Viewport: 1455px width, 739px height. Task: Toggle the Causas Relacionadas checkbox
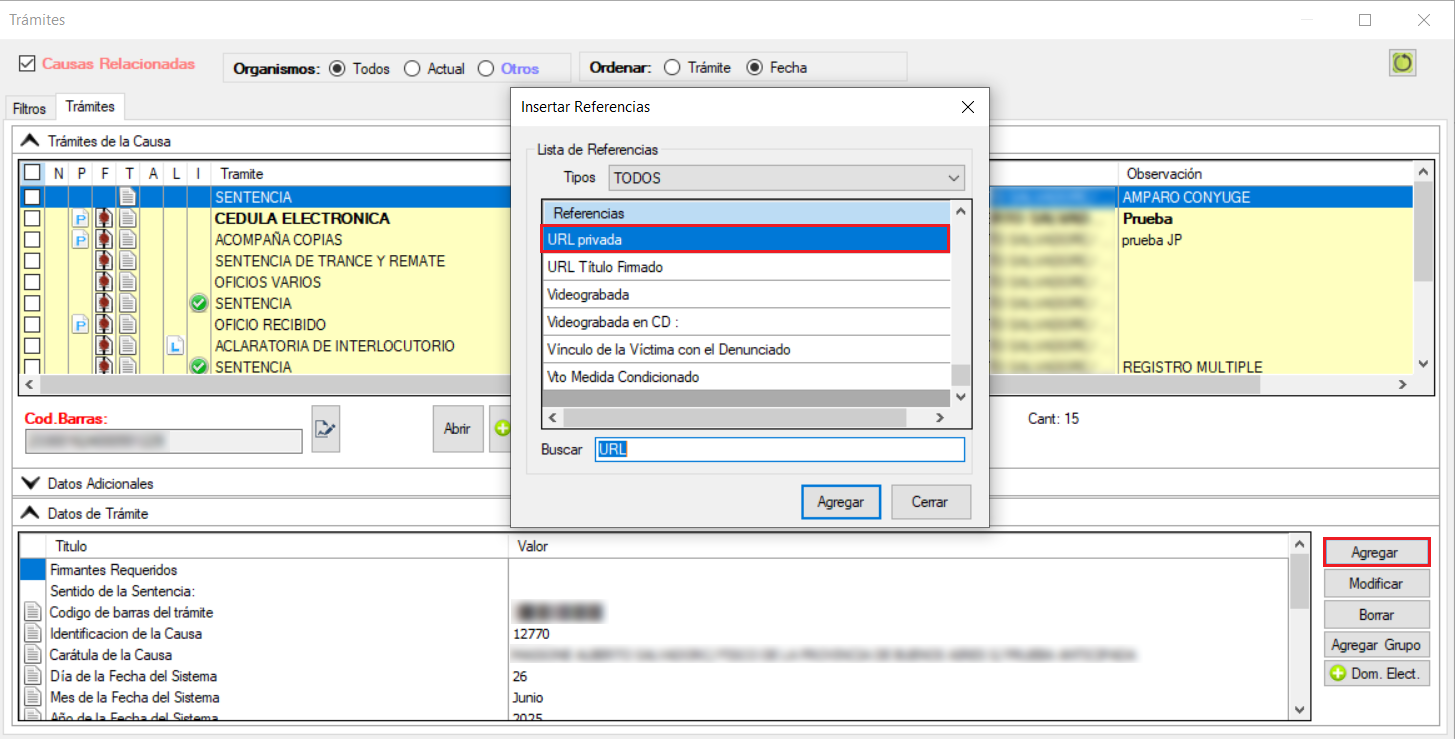tap(27, 64)
